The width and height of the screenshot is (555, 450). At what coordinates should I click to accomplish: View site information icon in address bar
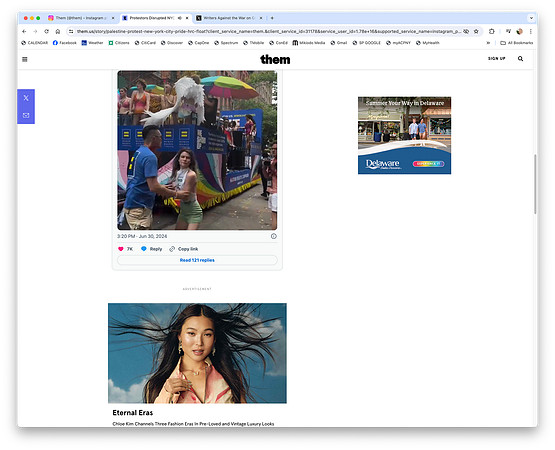(x=71, y=32)
